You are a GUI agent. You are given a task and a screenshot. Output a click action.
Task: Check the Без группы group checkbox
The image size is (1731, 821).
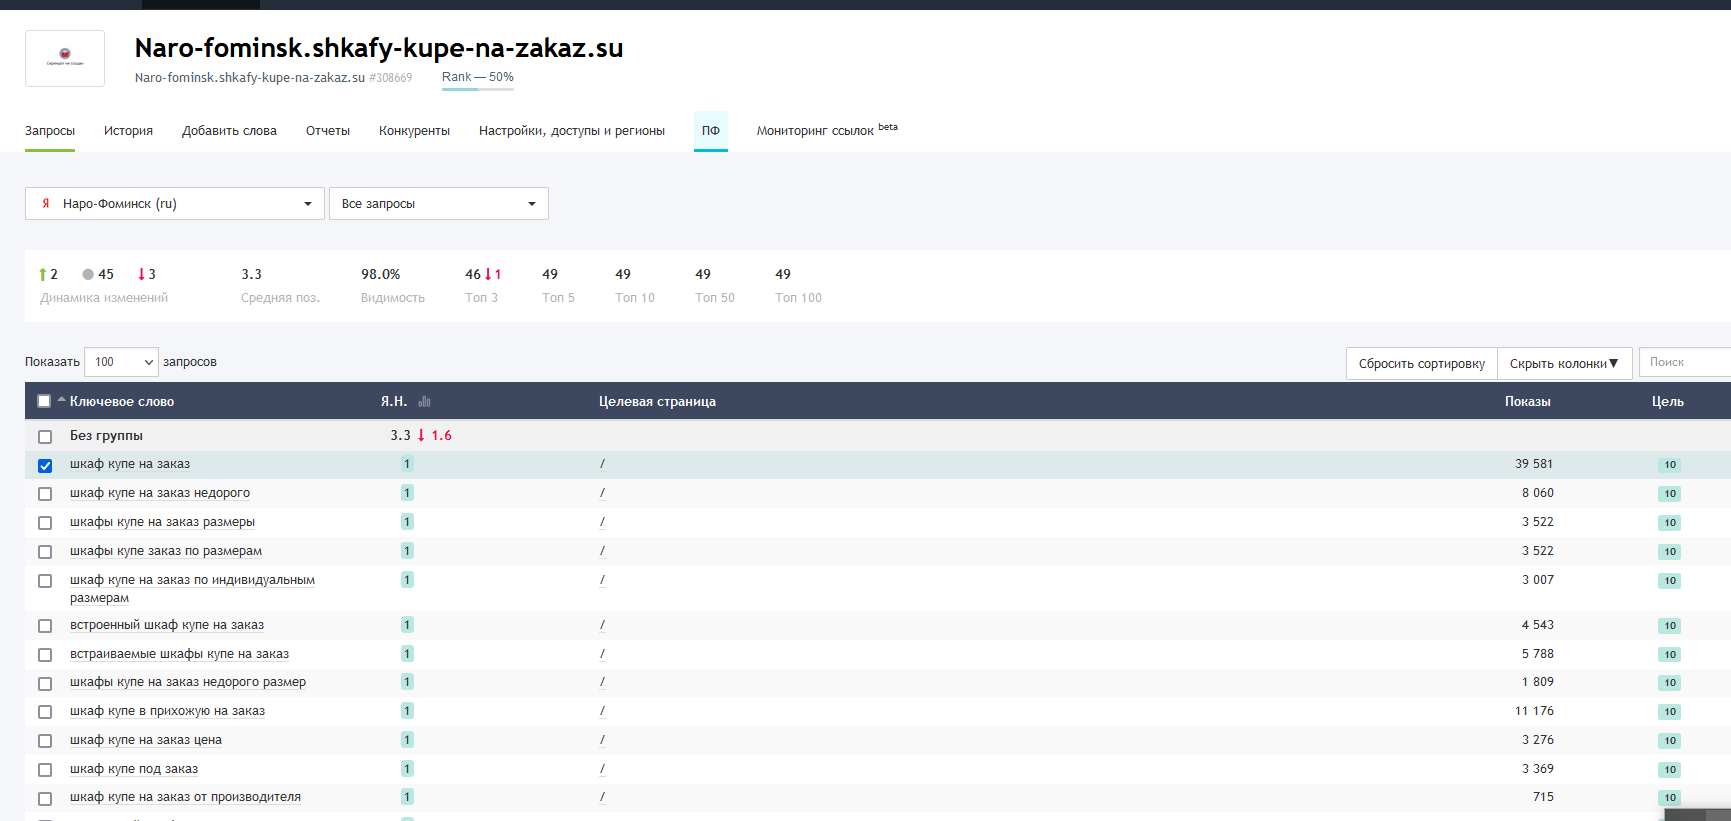45,437
